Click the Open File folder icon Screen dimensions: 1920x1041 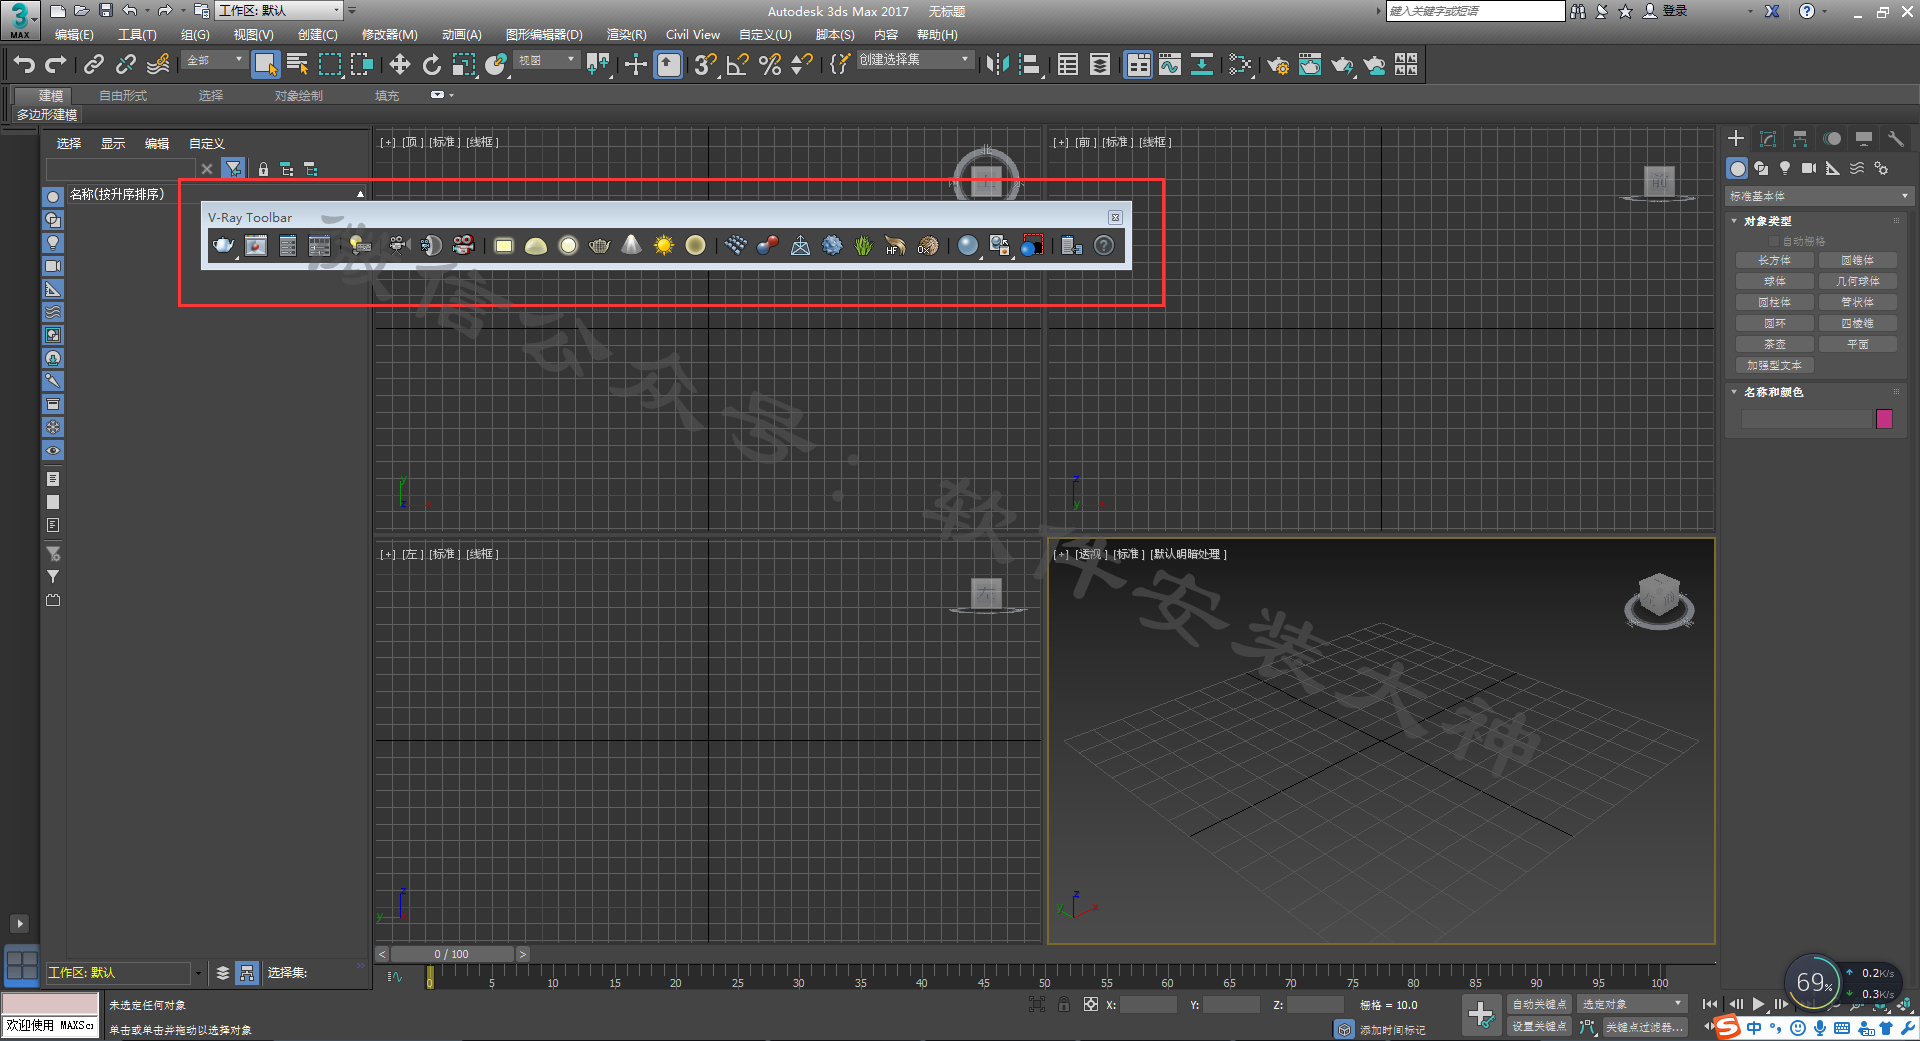click(x=81, y=11)
